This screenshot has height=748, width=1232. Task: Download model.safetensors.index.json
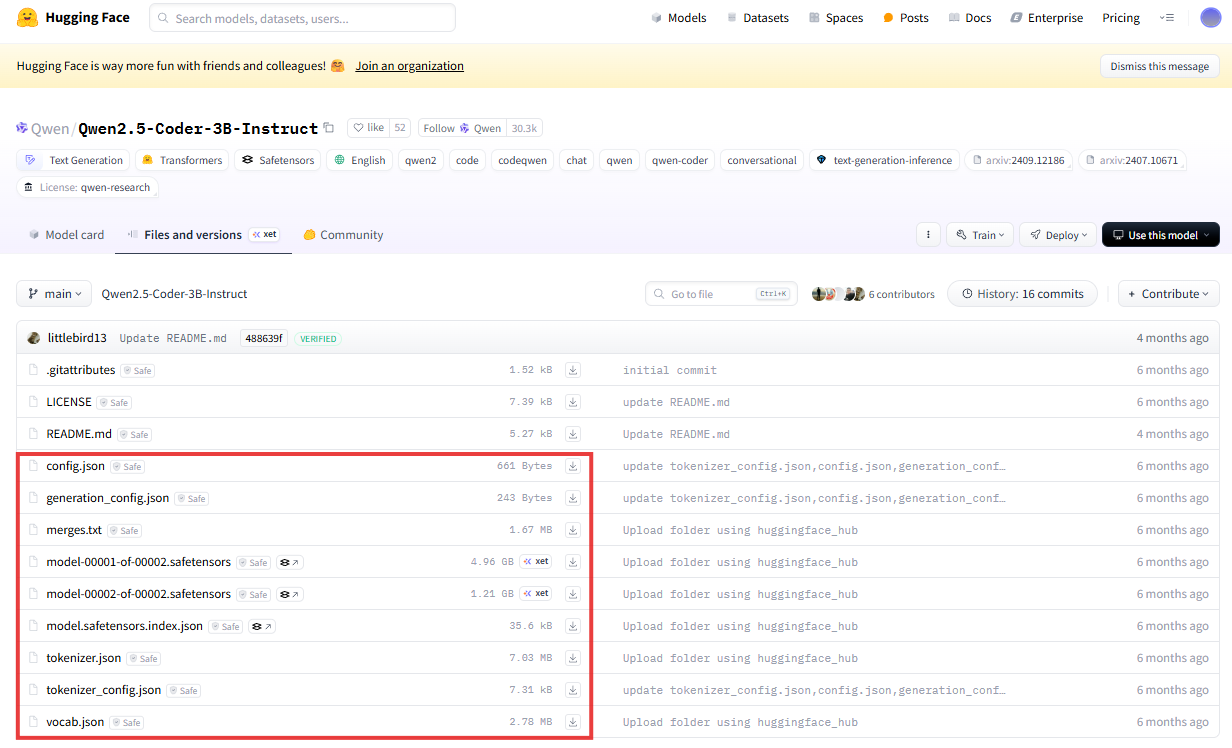point(573,626)
